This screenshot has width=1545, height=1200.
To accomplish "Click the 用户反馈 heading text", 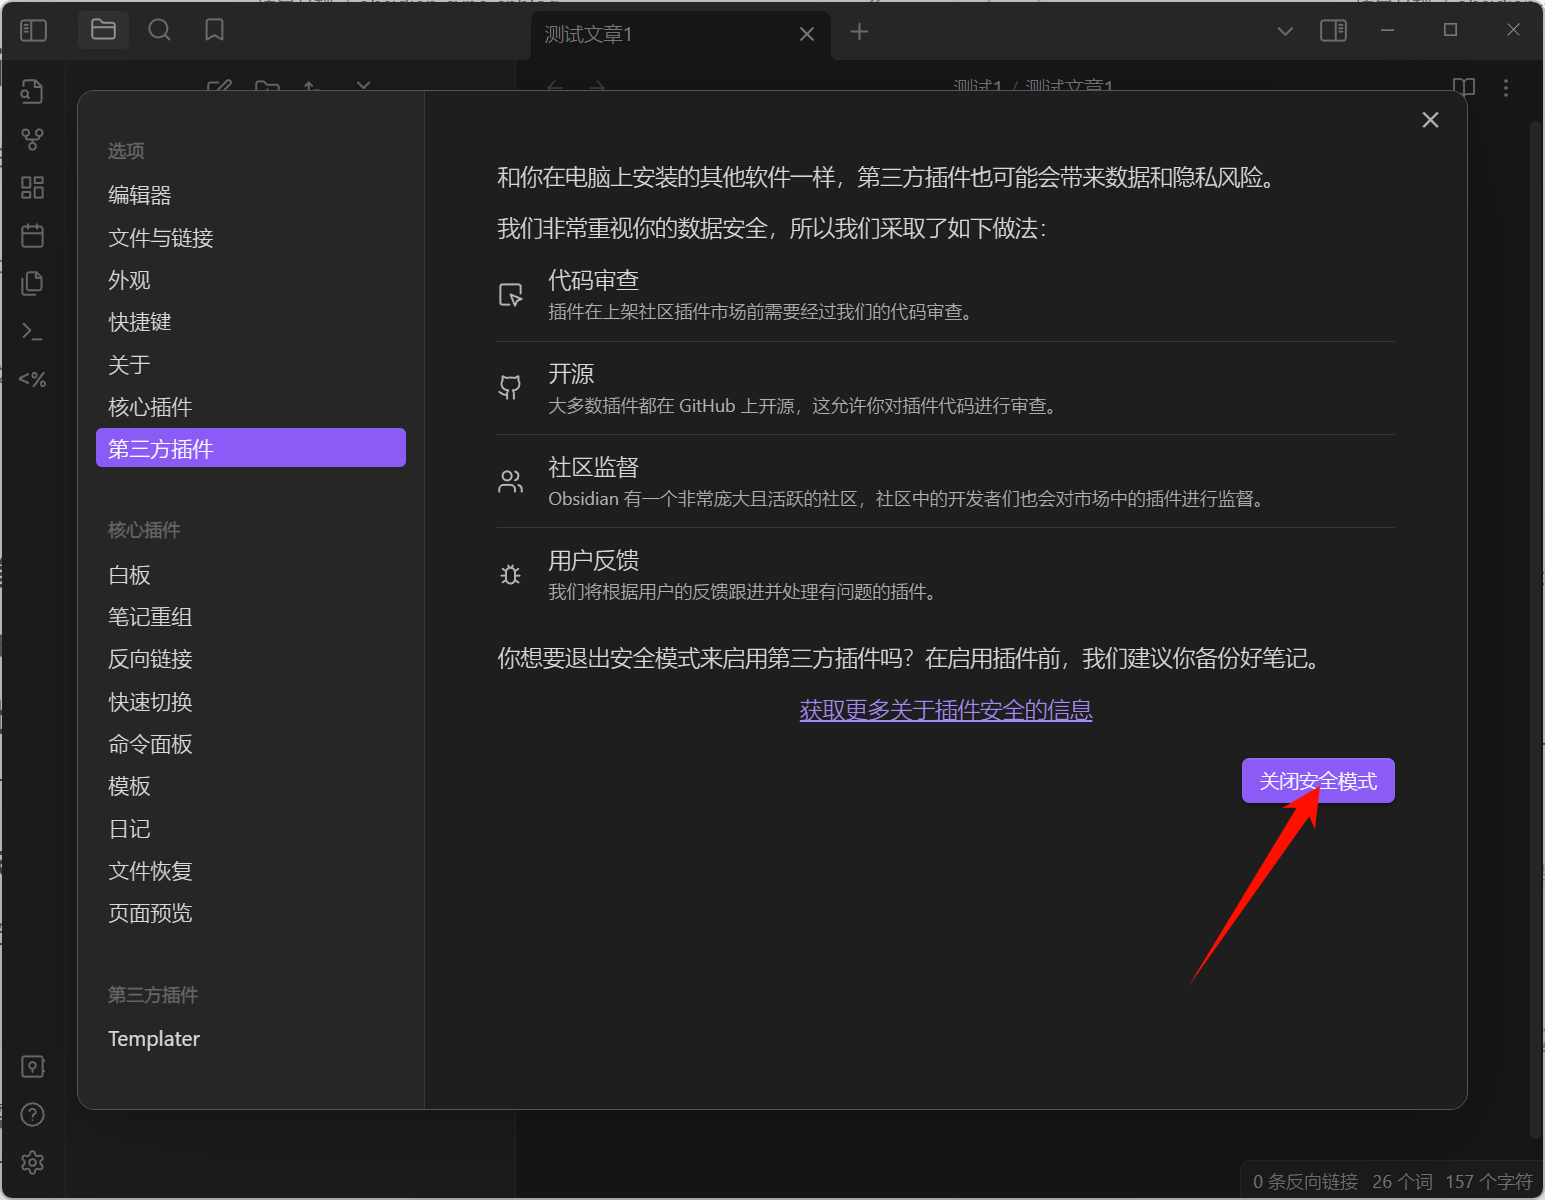I will click(594, 560).
